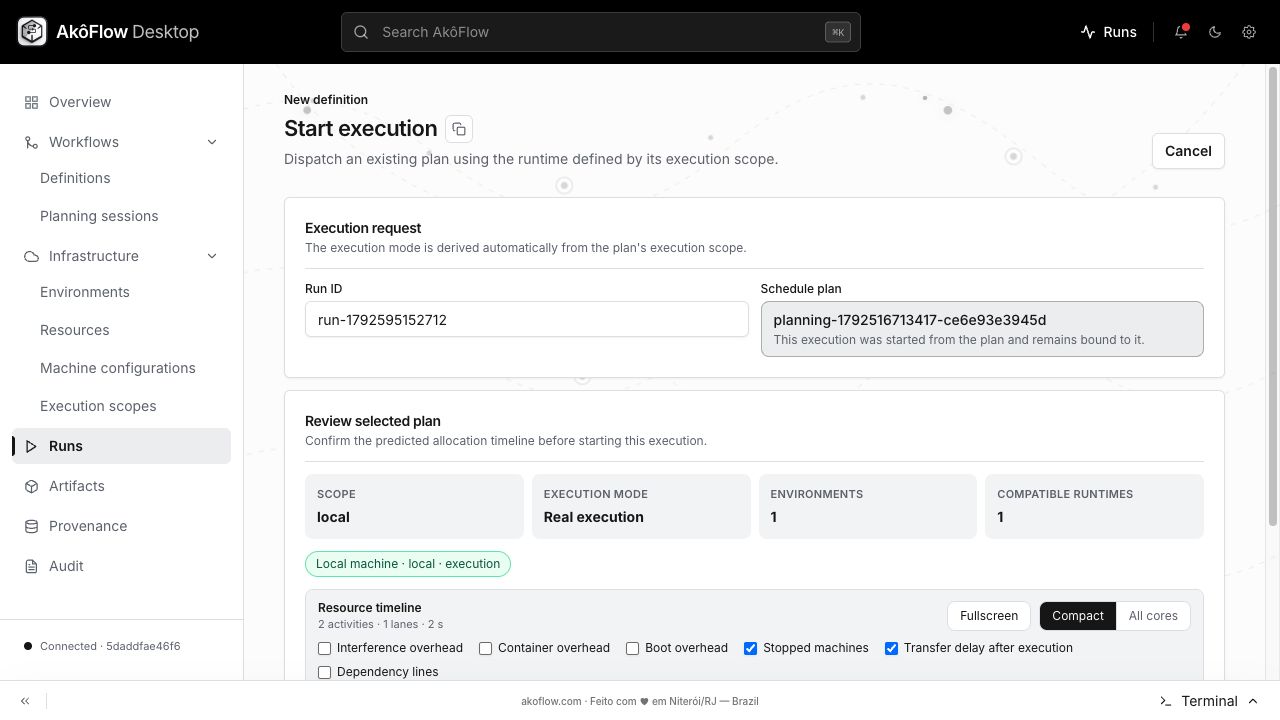The height and width of the screenshot is (720, 1280).
Task: Click the Cancel button
Action: (1188, 151)
